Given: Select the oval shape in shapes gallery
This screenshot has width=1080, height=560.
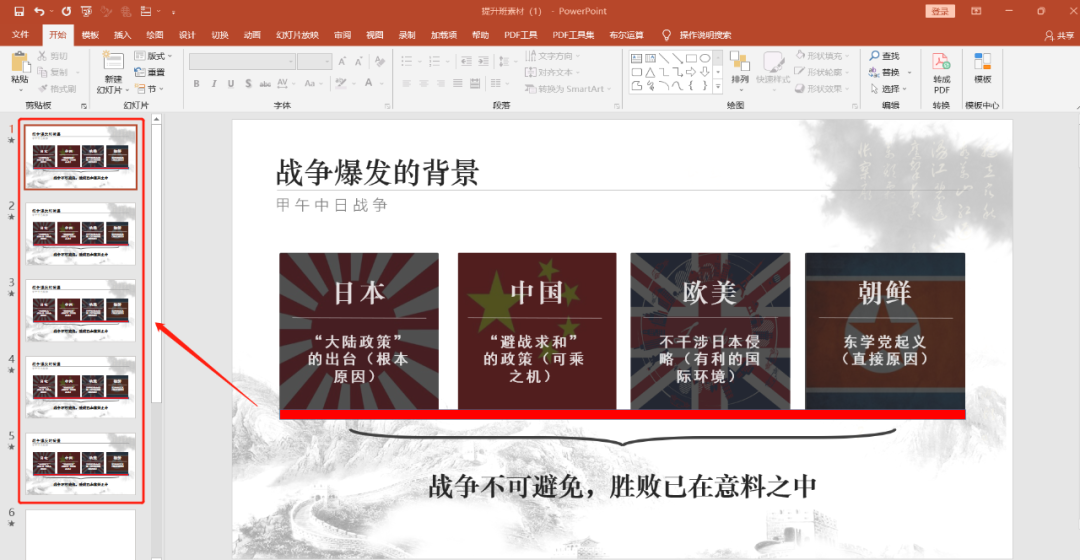Looking at the screenshot, I should coord(705,59).
